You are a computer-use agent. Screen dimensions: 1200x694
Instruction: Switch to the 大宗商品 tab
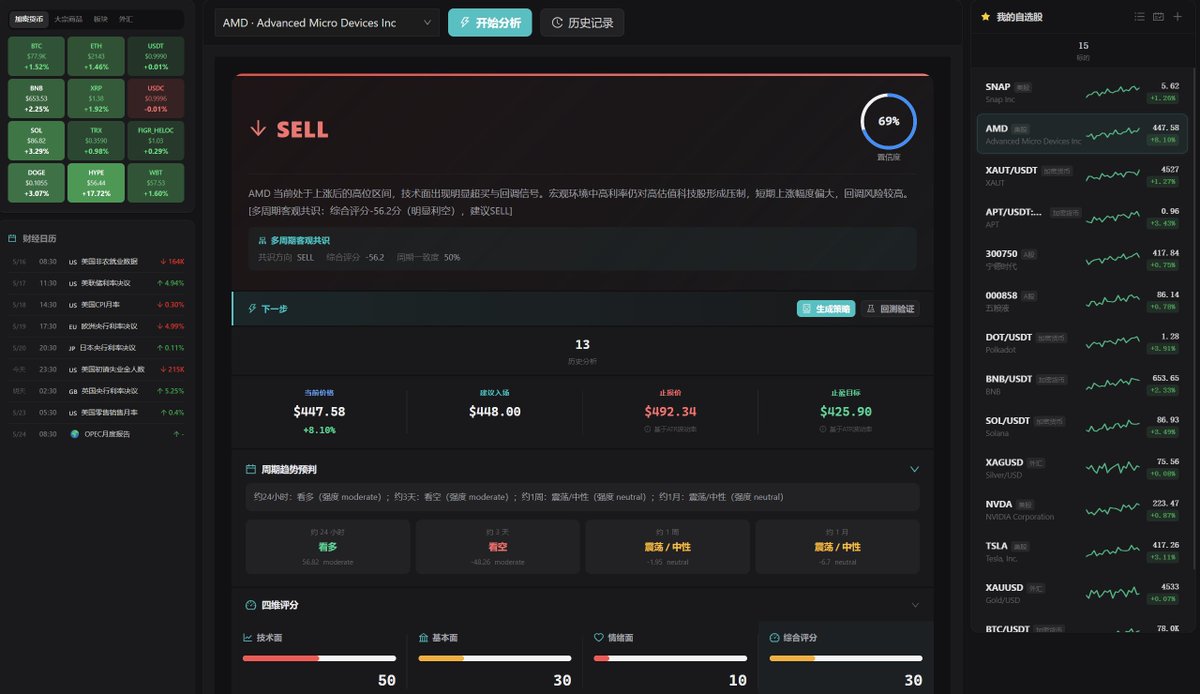click(68, 19)
